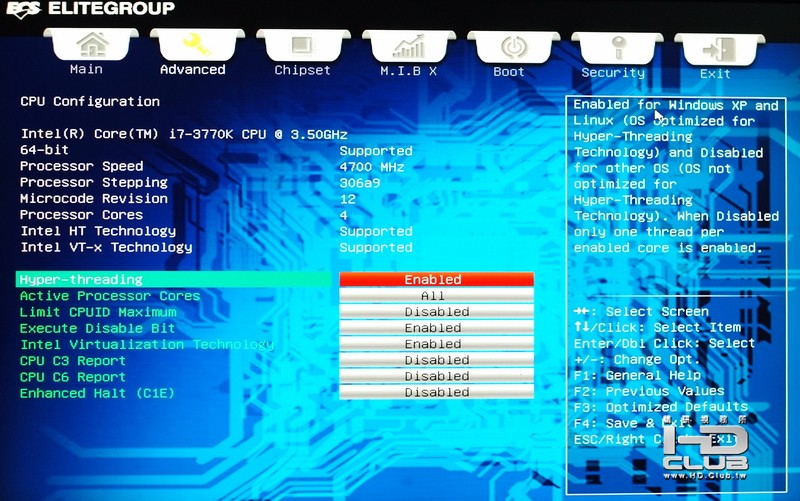Click the F2: Previous Values hint
Screen dimensions: 800x501
tap(649, 391)
